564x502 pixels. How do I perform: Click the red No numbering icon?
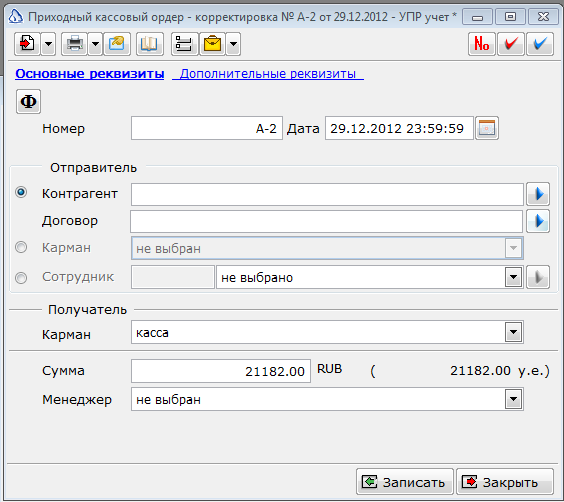[x=482, y=44]
